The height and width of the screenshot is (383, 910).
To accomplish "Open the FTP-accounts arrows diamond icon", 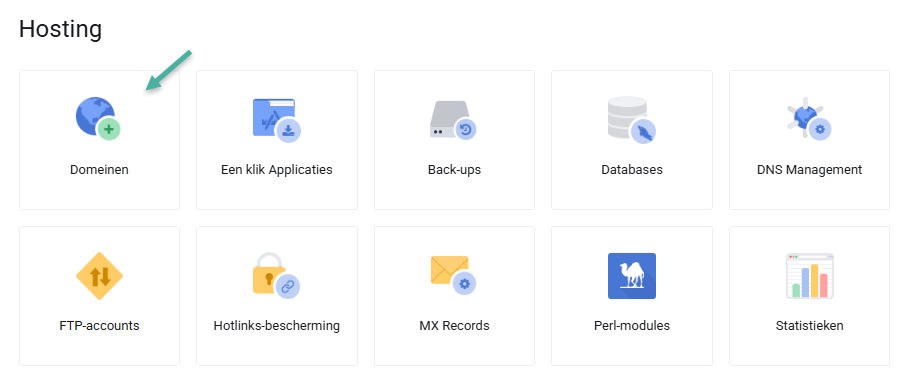I will (x=99, y=276).
